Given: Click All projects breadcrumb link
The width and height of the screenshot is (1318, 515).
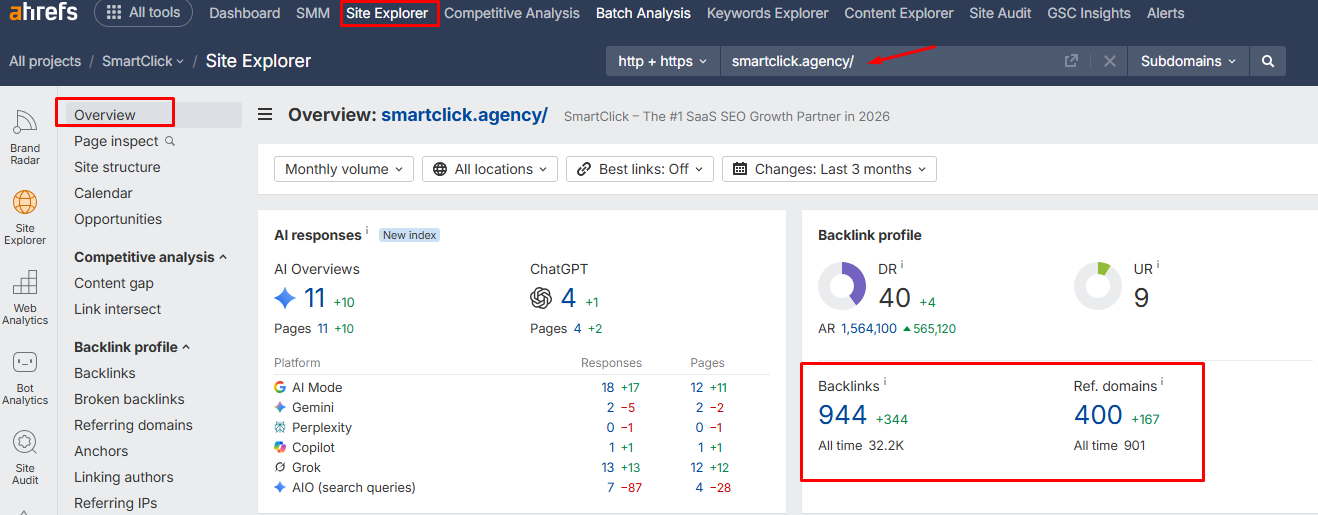Looking at the screenshot, I should point(45,61).
